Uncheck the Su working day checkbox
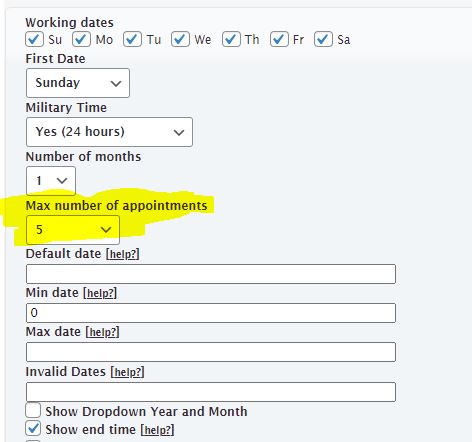This screenshot has height=442, width=472. click(34, 39)
